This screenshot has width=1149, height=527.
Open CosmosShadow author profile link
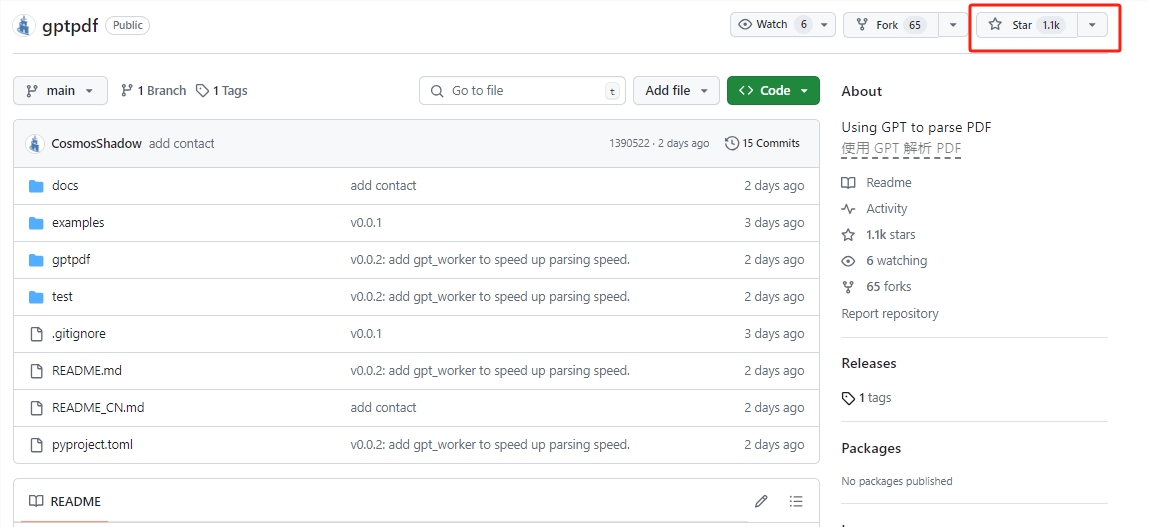tap(97, 144)
